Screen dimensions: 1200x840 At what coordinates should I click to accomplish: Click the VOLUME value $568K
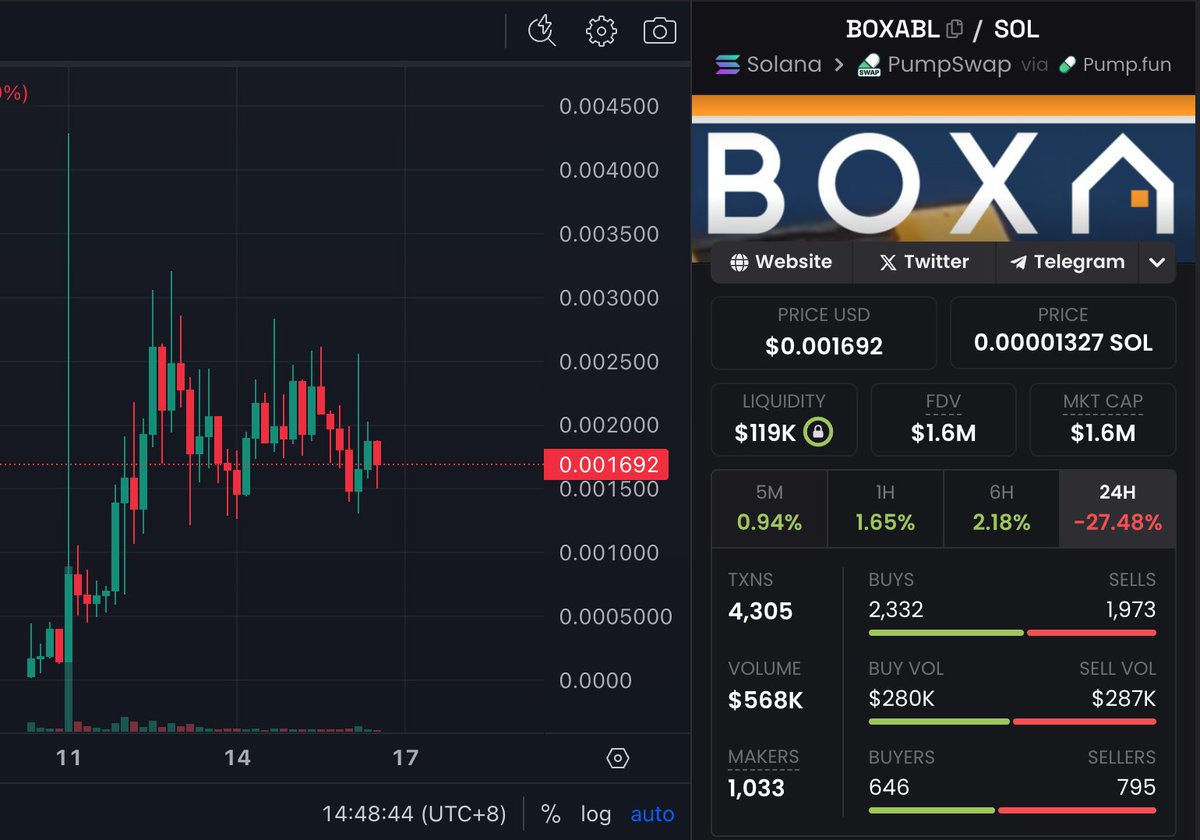click(765, 700)
